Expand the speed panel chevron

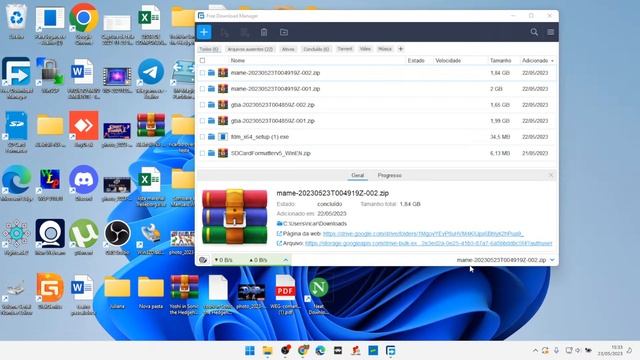(286, 260)
